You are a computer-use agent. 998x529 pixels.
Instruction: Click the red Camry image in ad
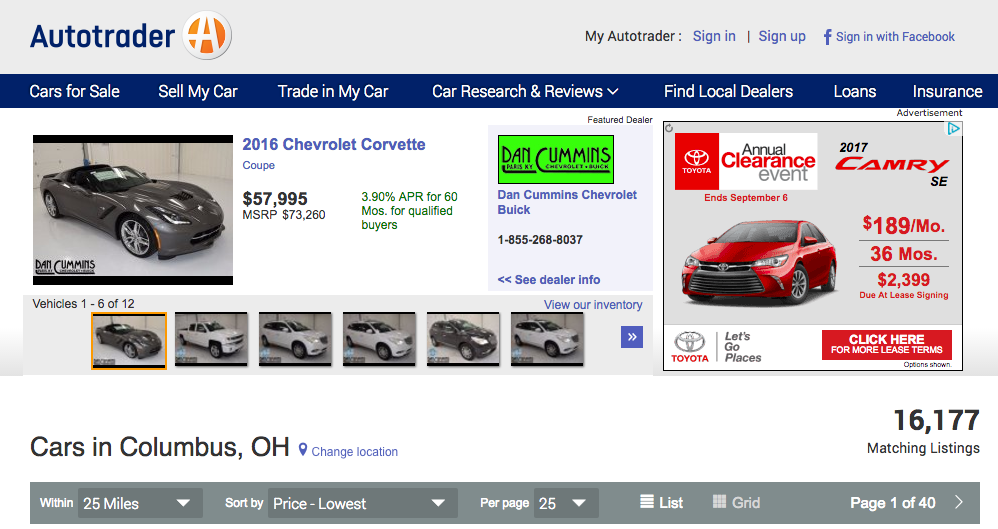coord(759,263)
